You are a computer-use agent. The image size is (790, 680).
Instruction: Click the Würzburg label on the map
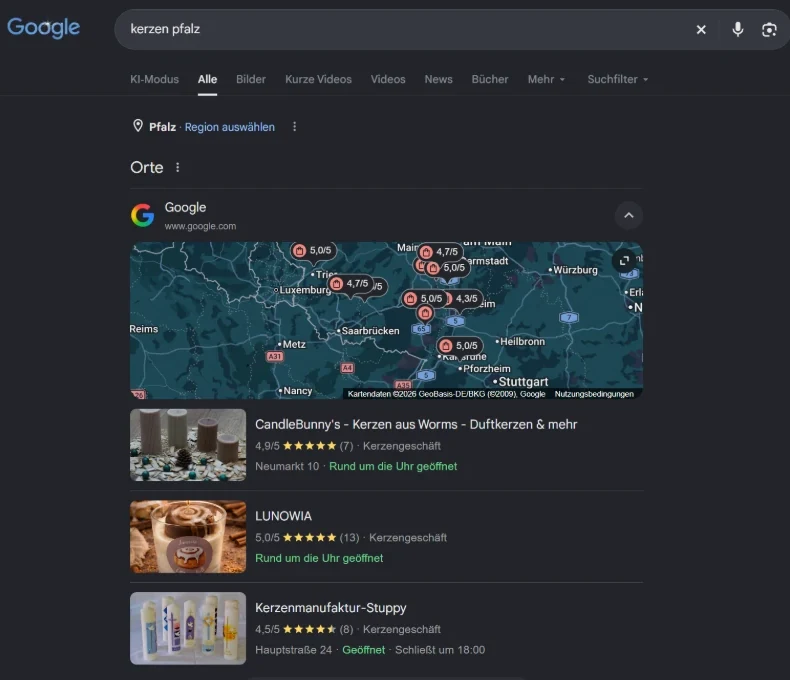[574, 270]
